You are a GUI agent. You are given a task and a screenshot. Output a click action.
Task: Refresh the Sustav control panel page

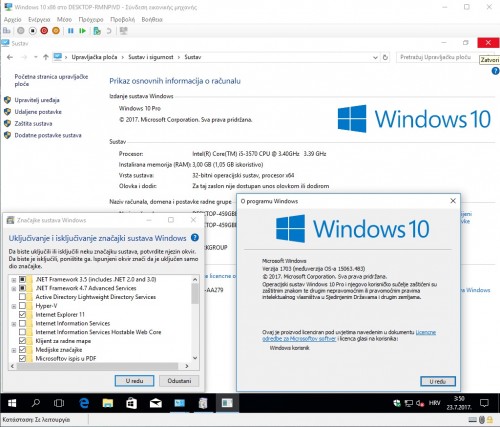click(x=385, y=57)
